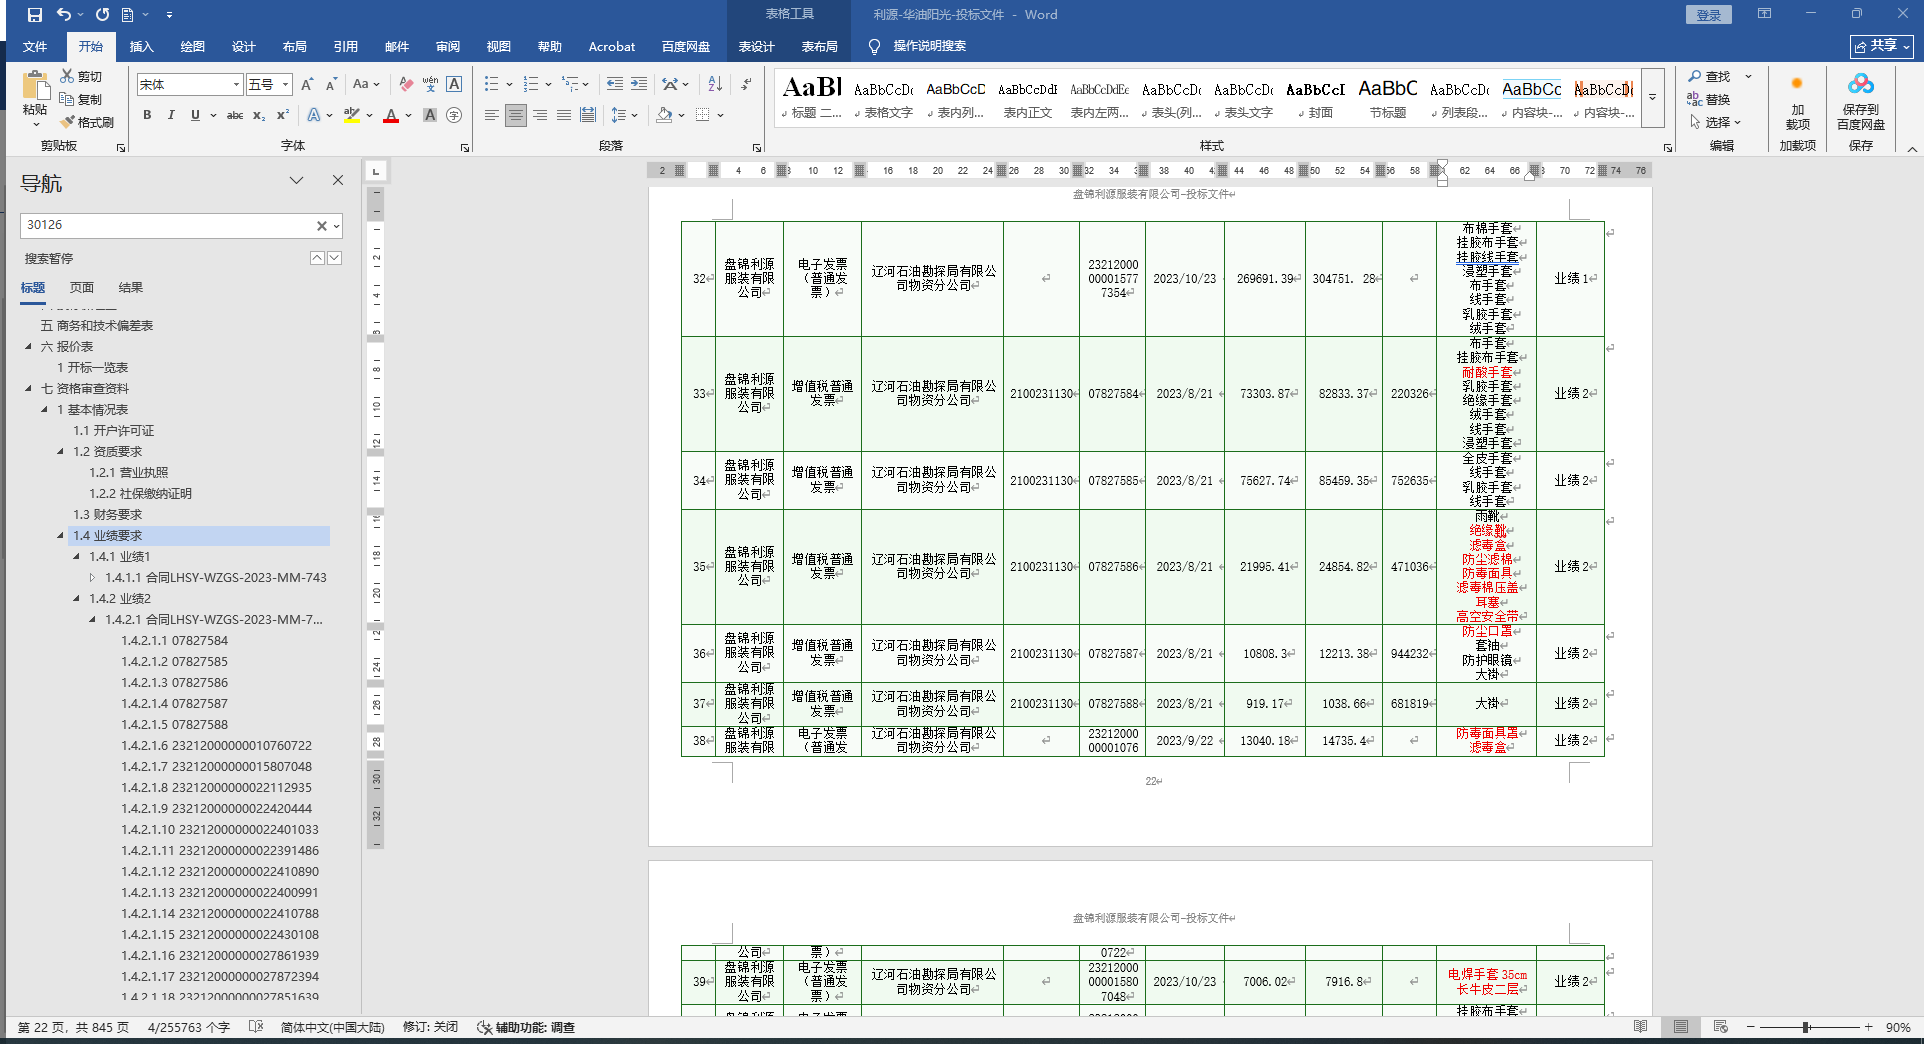The image size is (1924, 1044).
Task: Click the 查找 find button
Action: tap(1709, 76)
